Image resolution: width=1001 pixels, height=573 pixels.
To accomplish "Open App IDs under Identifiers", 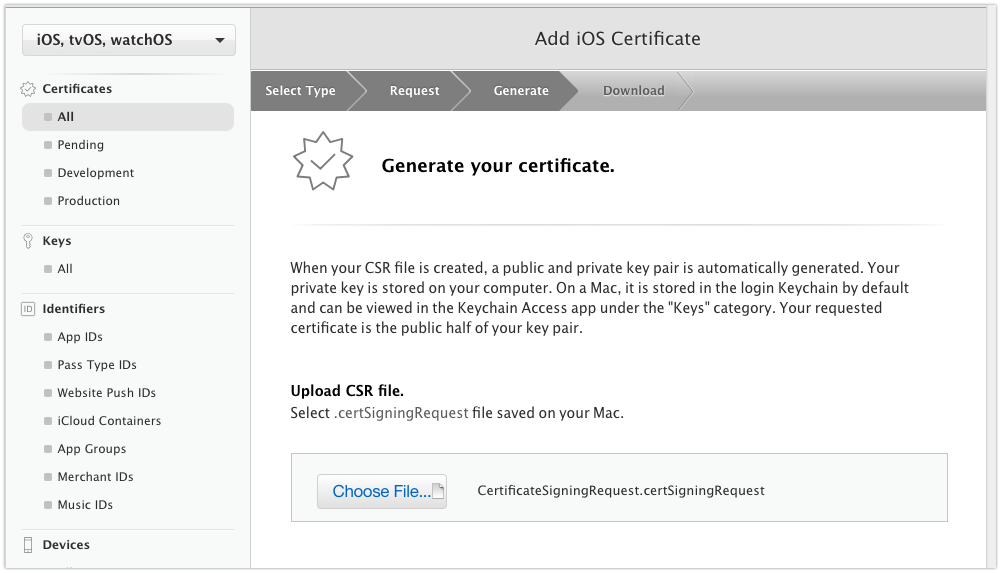I will pos(80,337).
